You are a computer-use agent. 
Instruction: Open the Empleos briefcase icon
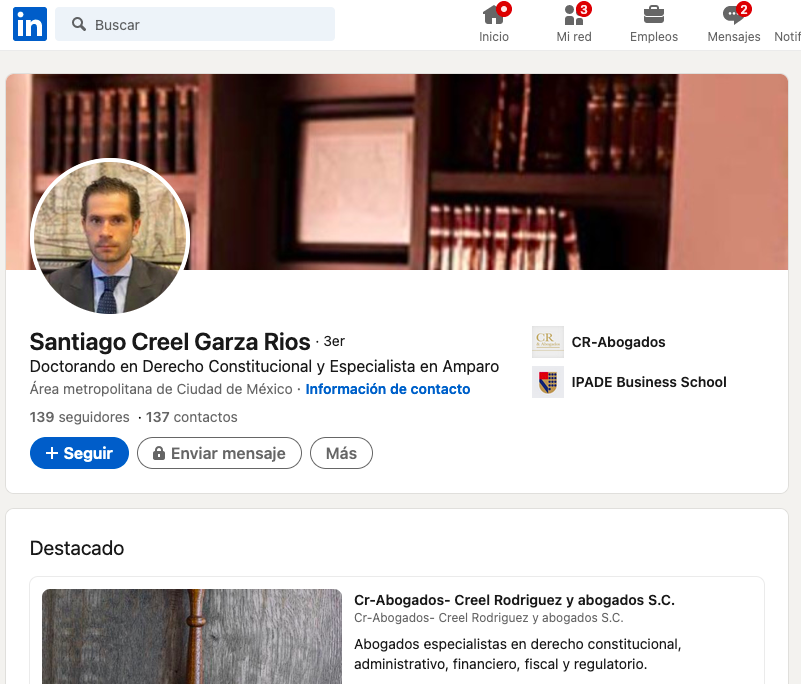(653, 14)
